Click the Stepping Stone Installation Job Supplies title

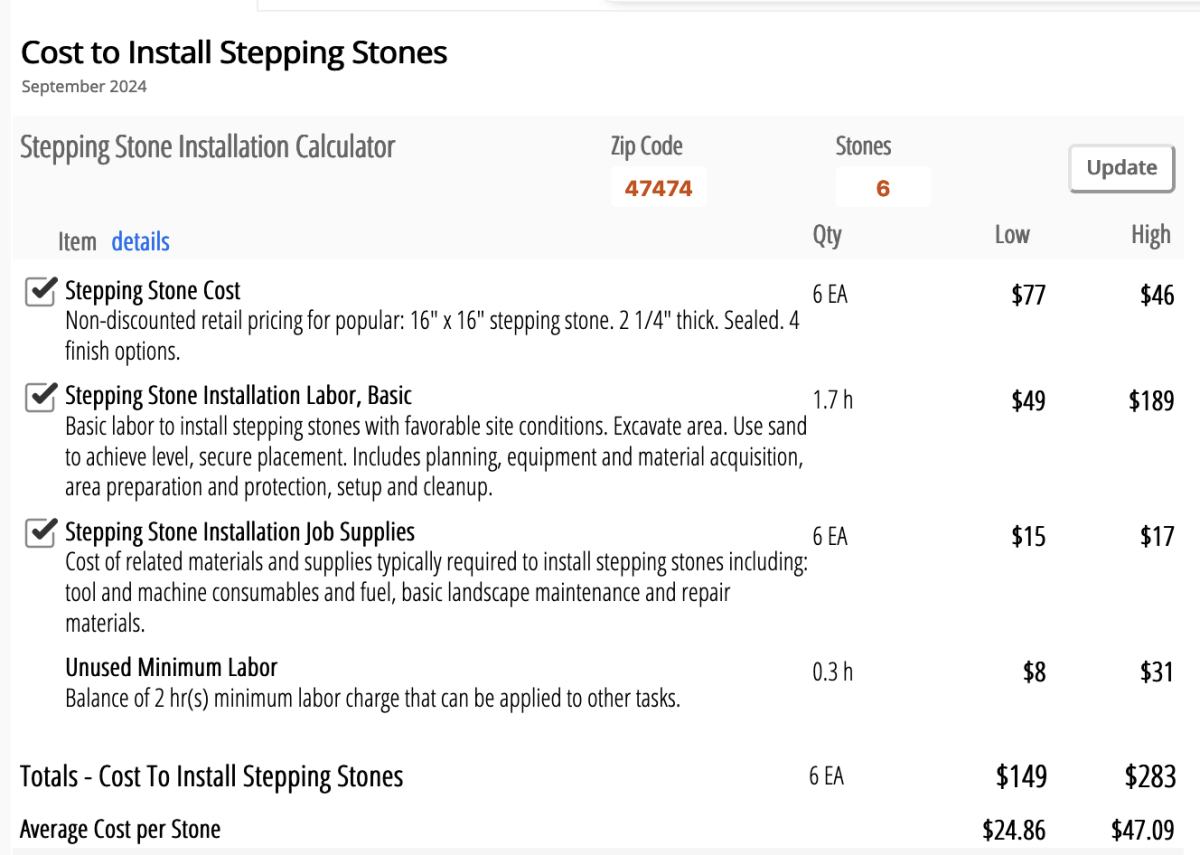click(240, 532)
